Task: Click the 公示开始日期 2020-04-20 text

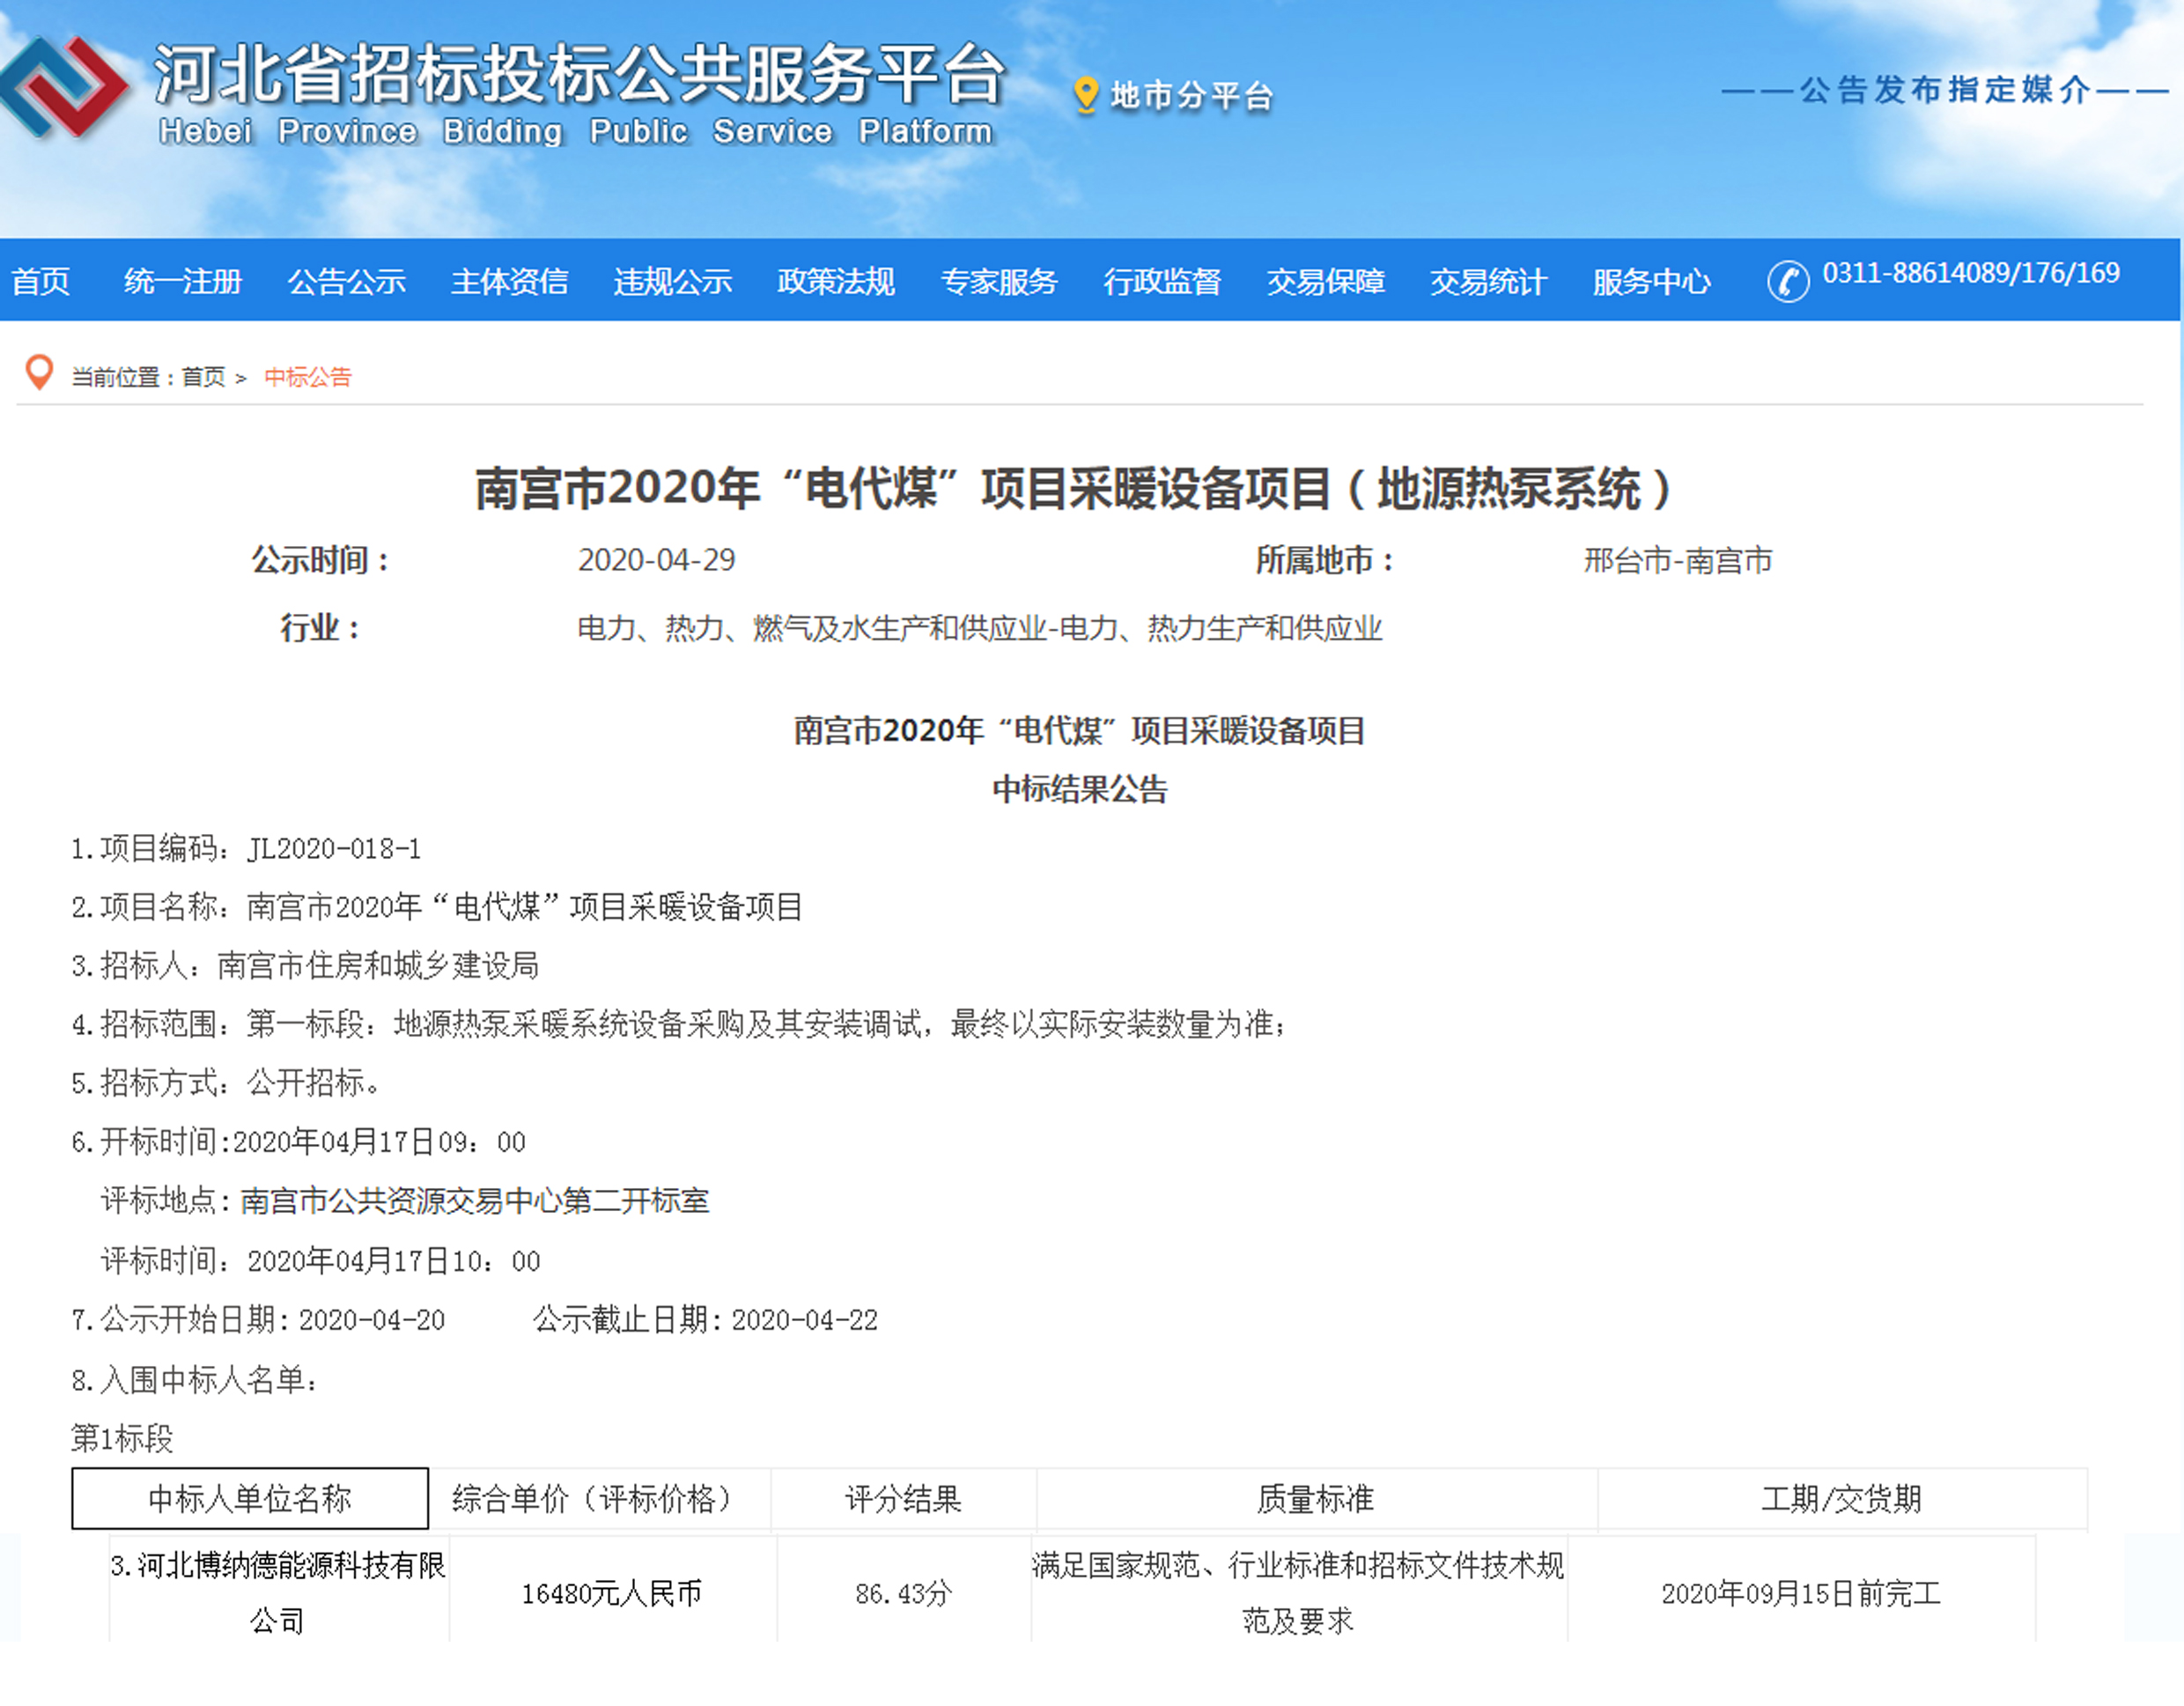Action: [258, 1320]
